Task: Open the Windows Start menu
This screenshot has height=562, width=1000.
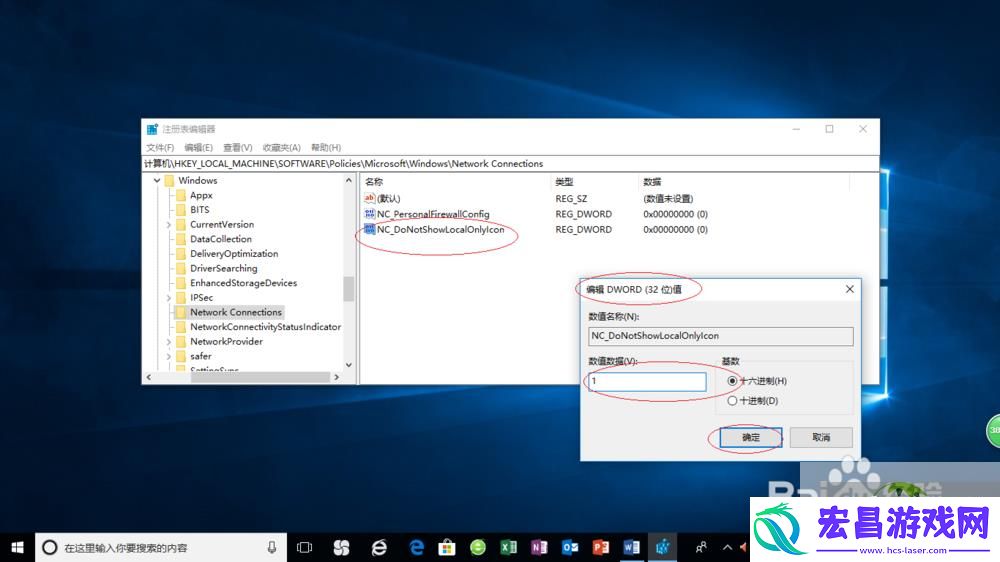Action: click(17, 547)
